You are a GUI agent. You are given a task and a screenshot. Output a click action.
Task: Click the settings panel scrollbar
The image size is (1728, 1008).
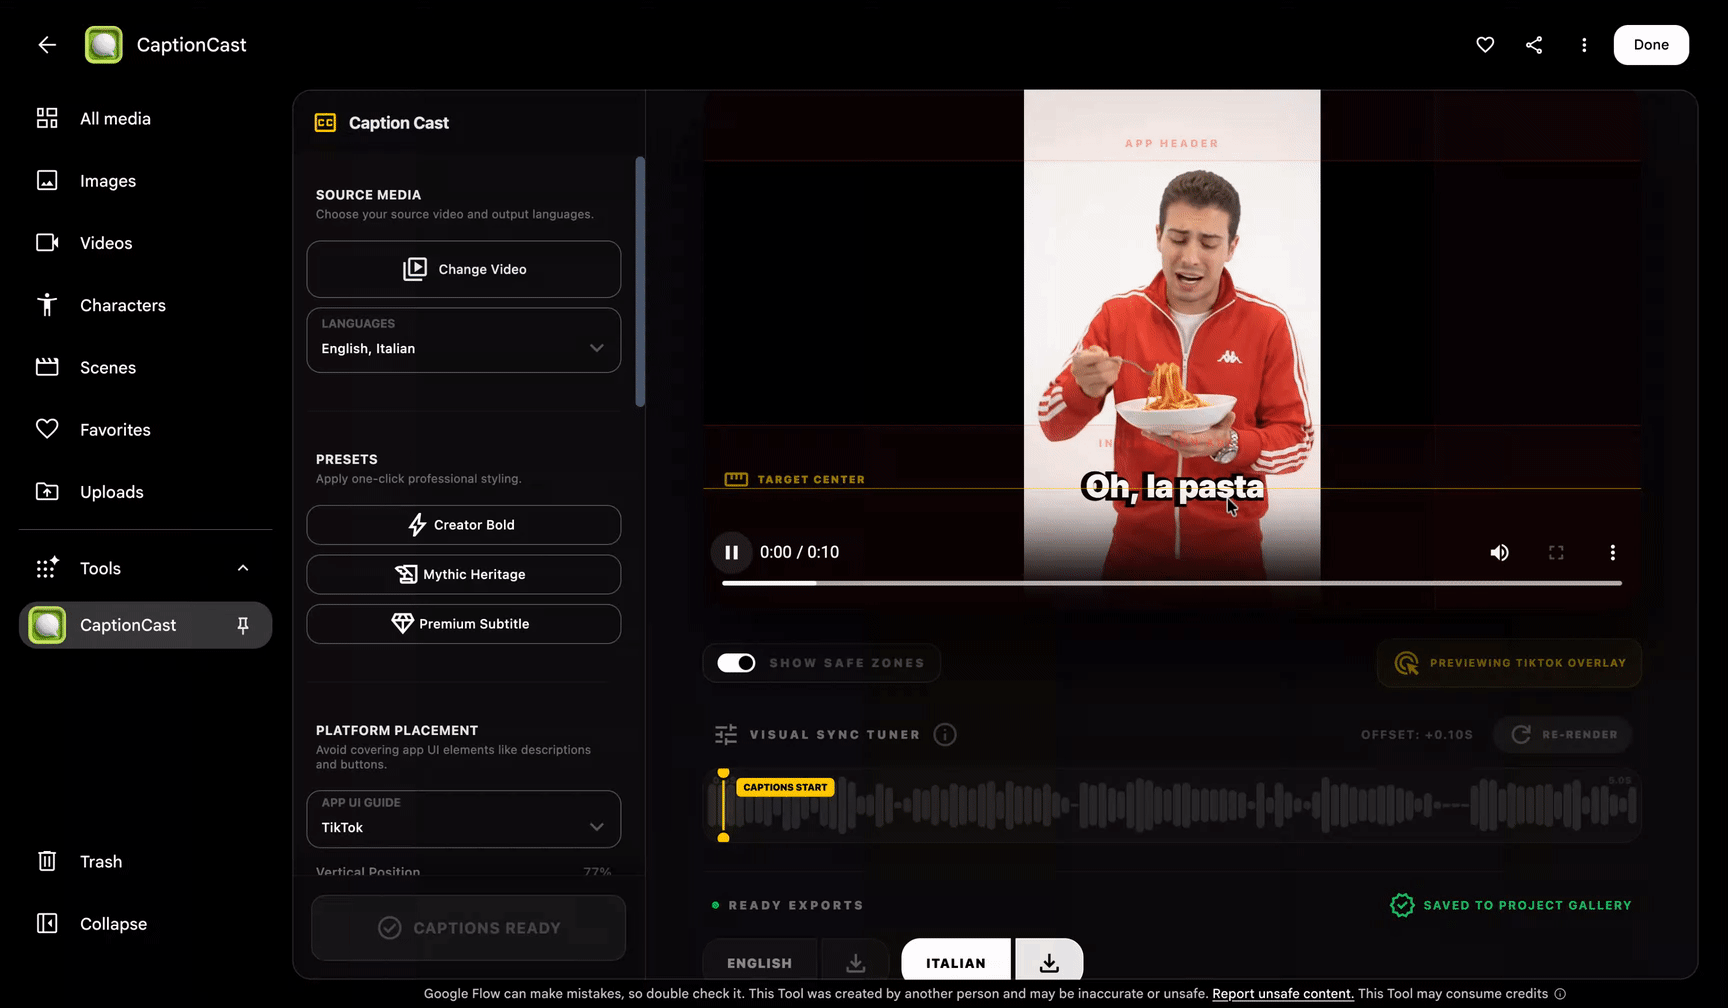click(x=640, y=282)
